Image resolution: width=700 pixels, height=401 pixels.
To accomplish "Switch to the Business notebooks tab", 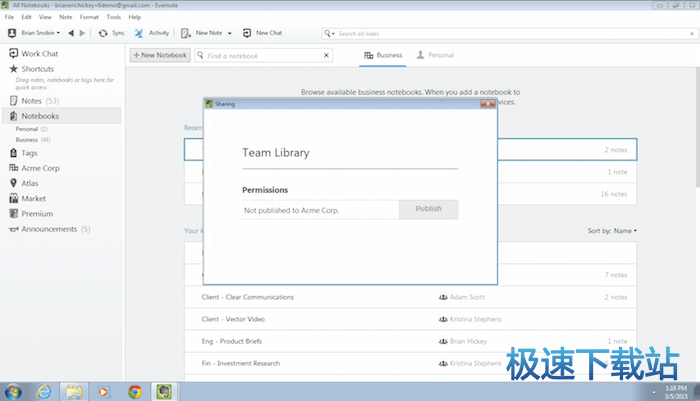I will coord(383,55).
